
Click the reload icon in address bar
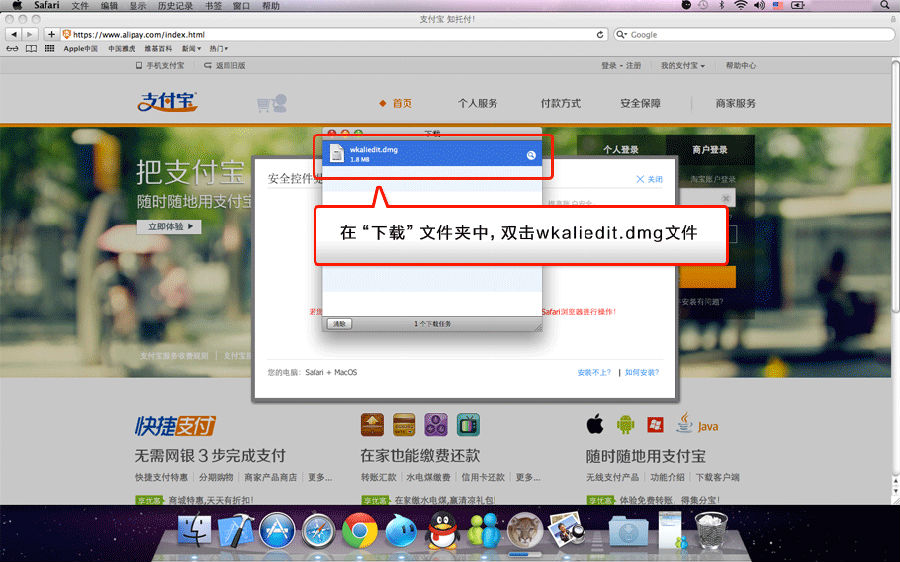(600, 34)
